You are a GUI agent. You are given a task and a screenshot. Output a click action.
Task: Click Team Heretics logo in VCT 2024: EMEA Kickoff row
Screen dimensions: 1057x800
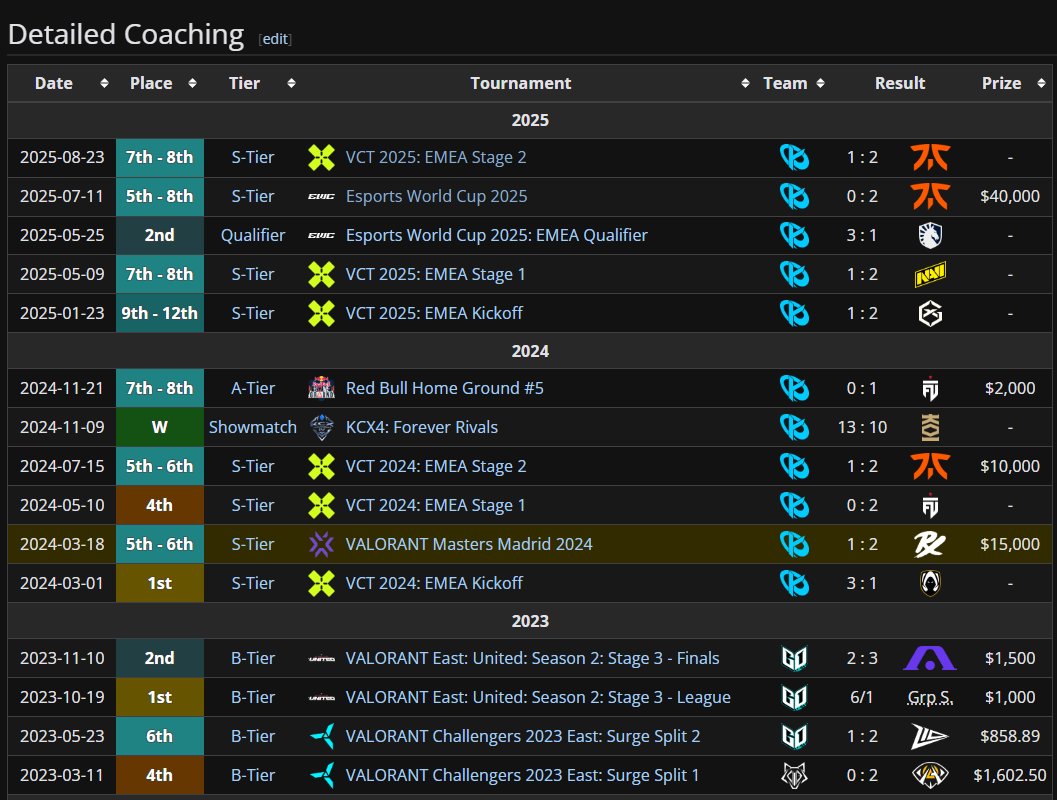pos(930,583)
